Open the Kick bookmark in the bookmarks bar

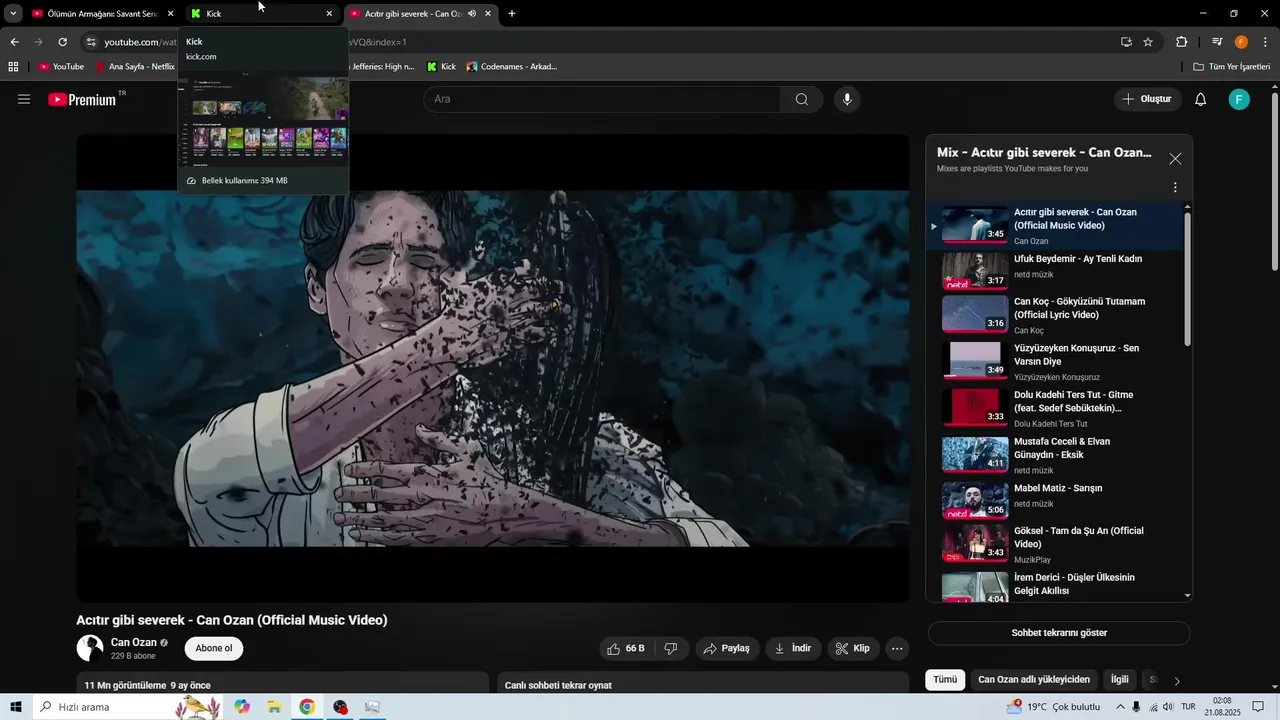441,66
